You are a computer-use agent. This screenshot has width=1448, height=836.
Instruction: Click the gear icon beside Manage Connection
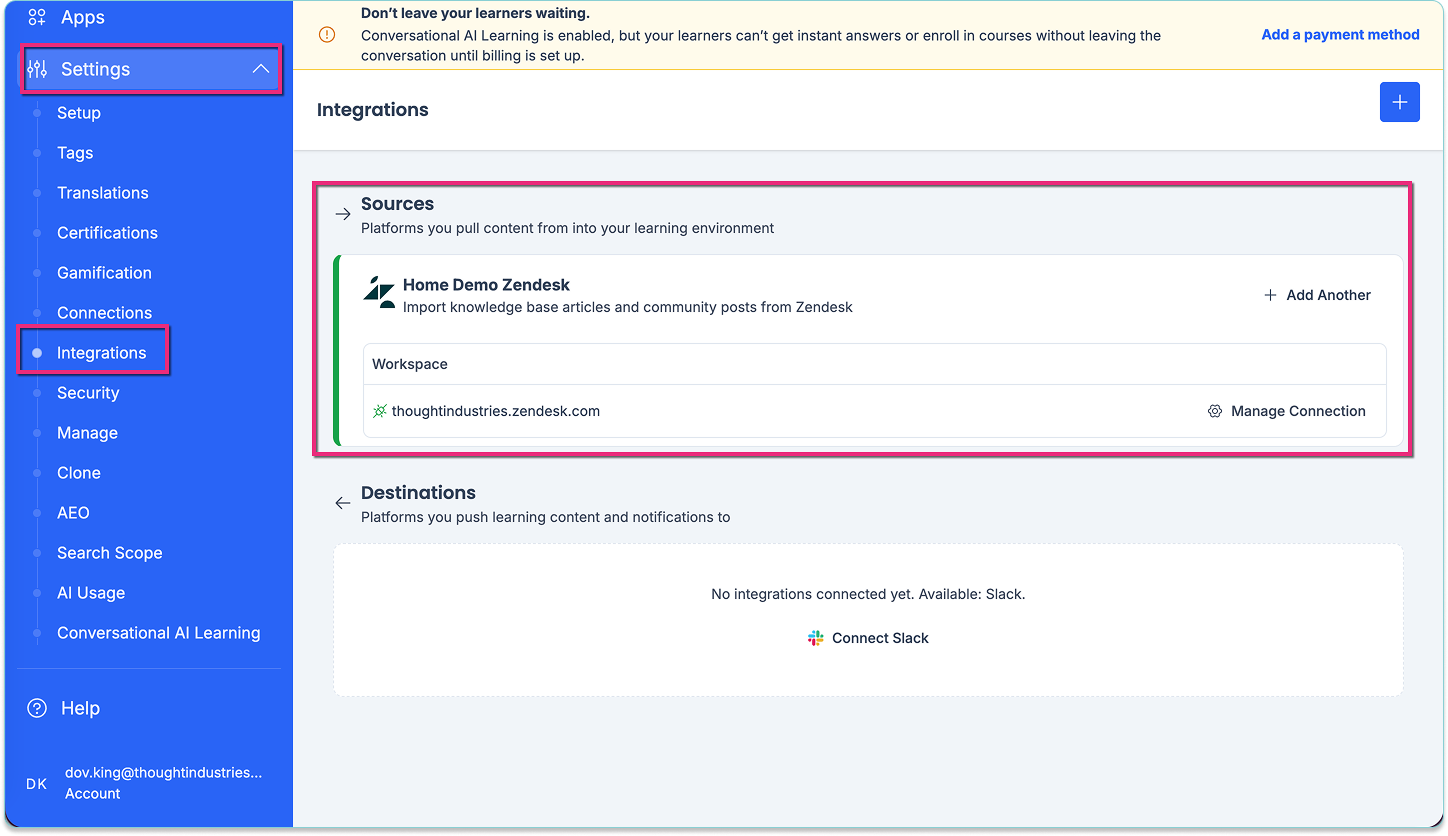[1215, 411]
